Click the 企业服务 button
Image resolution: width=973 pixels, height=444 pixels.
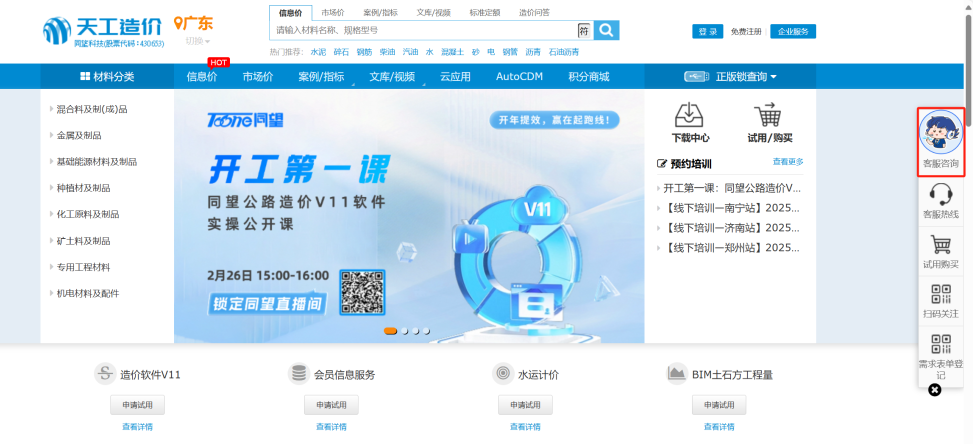click(x=793, y=32)
